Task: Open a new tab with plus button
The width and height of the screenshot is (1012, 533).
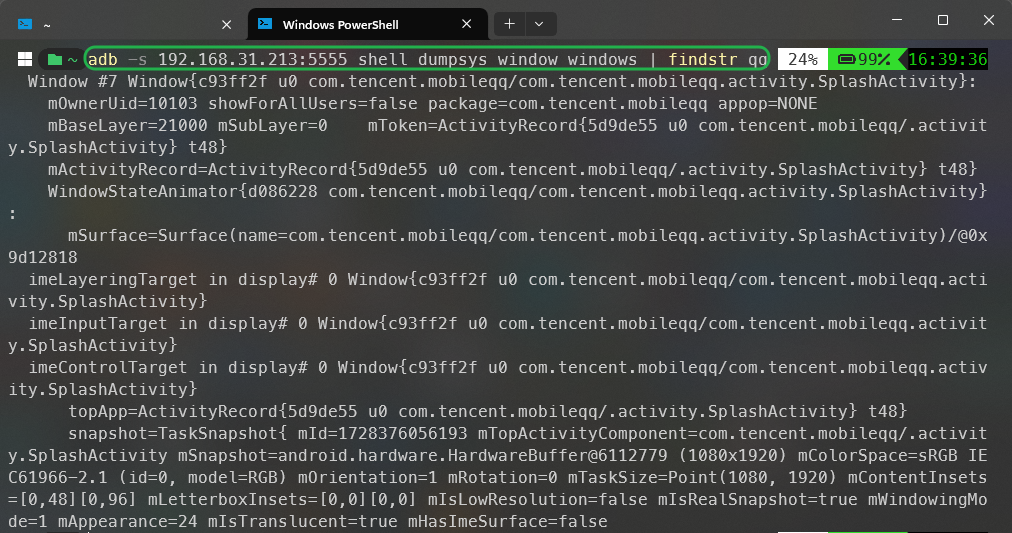Action: click(x=509, y=24)
